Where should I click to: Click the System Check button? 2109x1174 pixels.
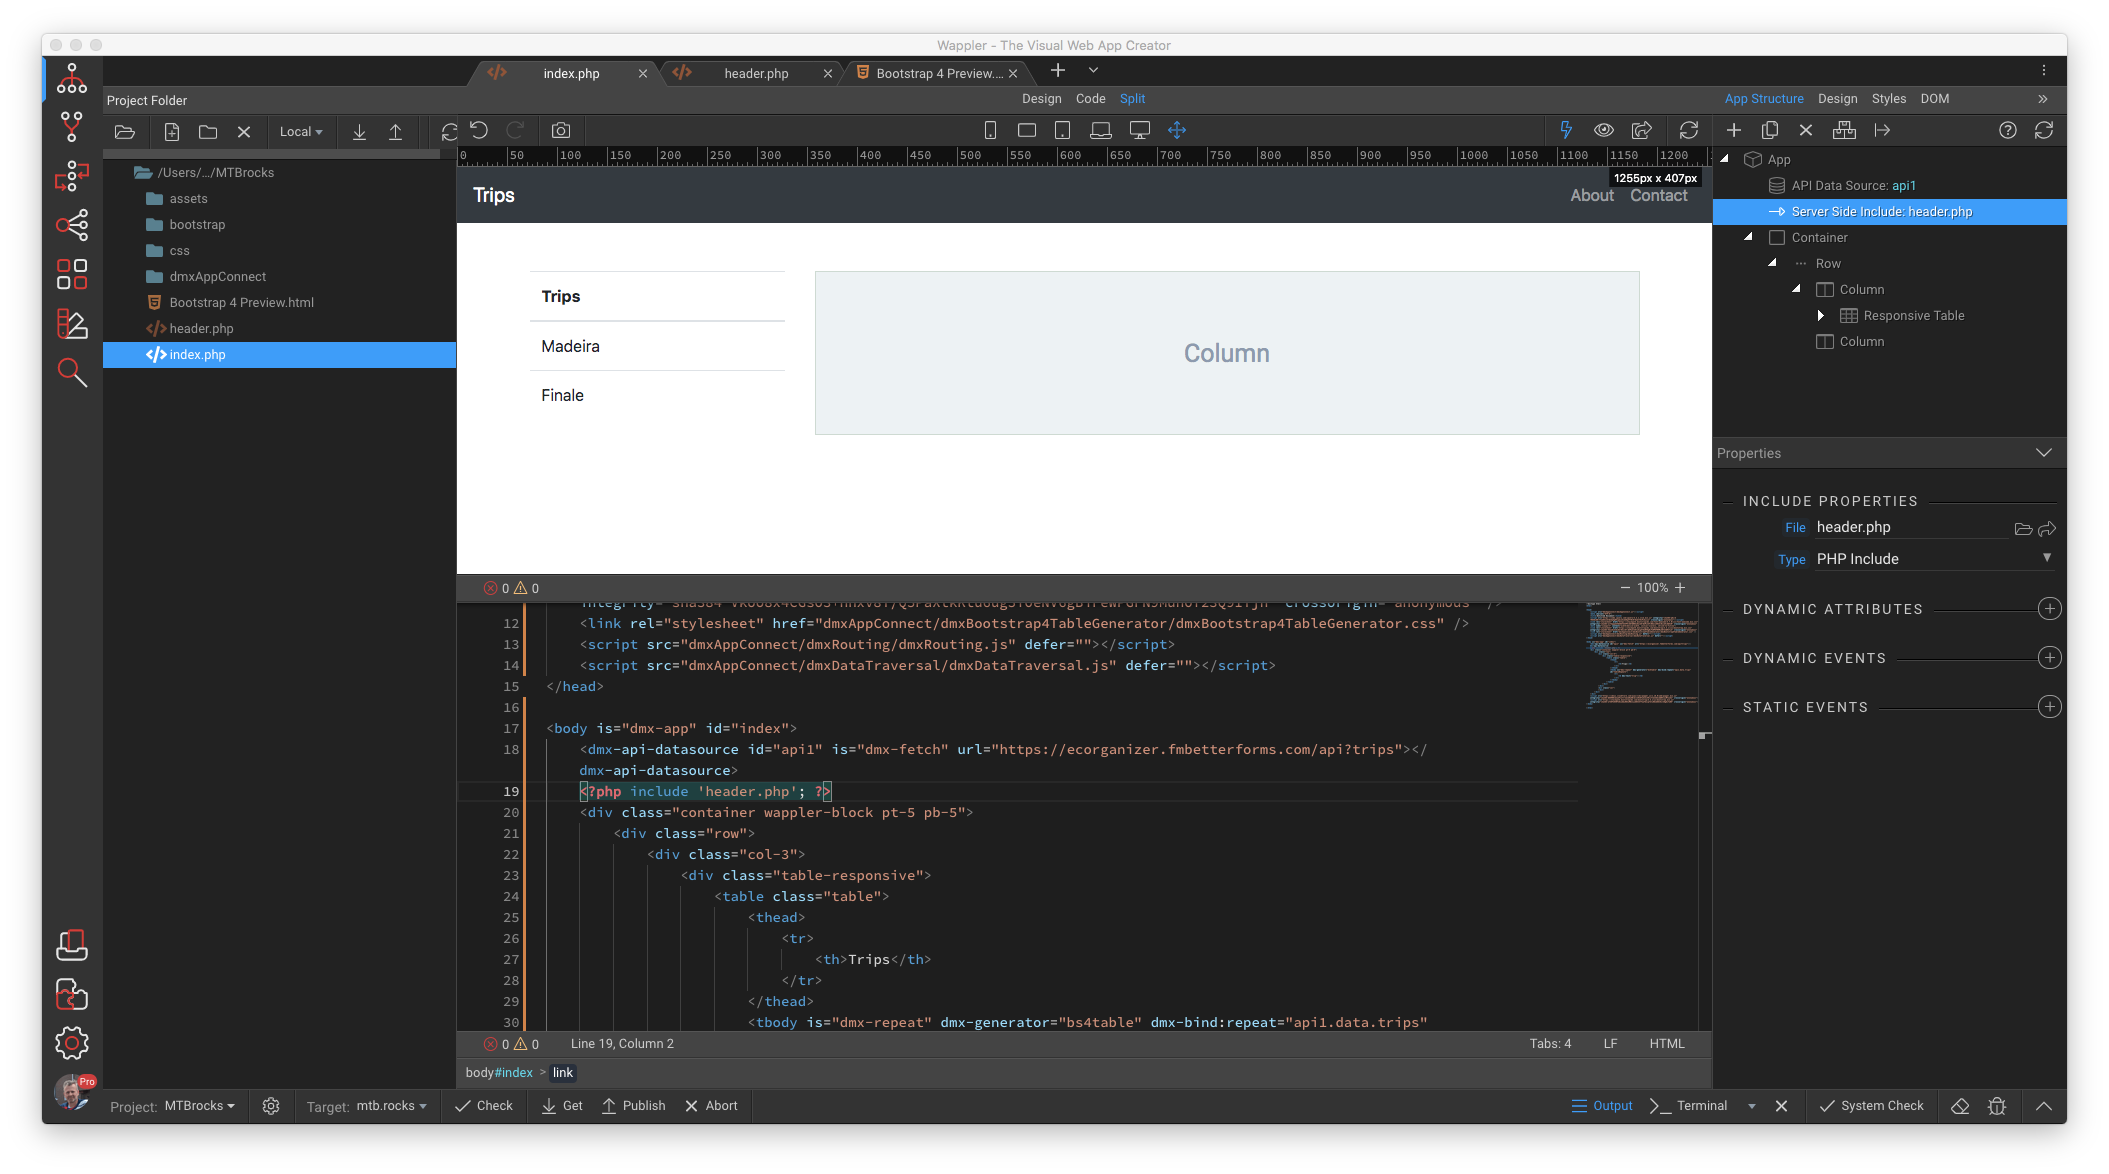click(x=1871, y=1106)
